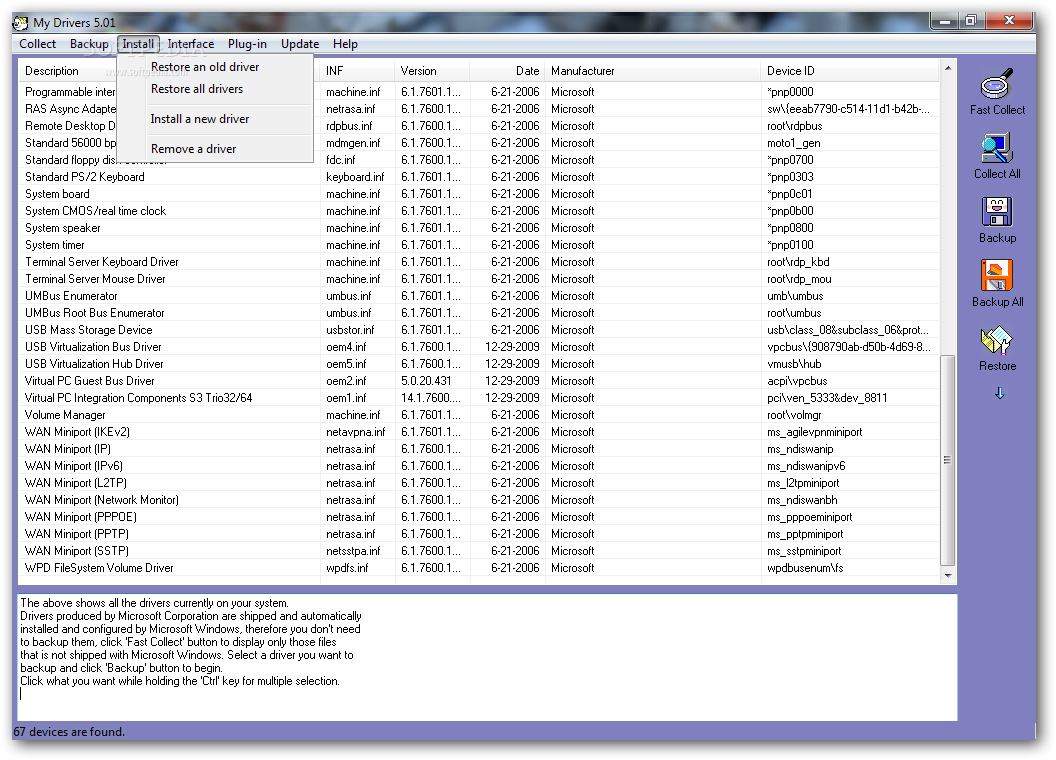Select USB Virtualization Hub Driver row
Viewport: 1056px width, 760px height.
tap(479, 364)
